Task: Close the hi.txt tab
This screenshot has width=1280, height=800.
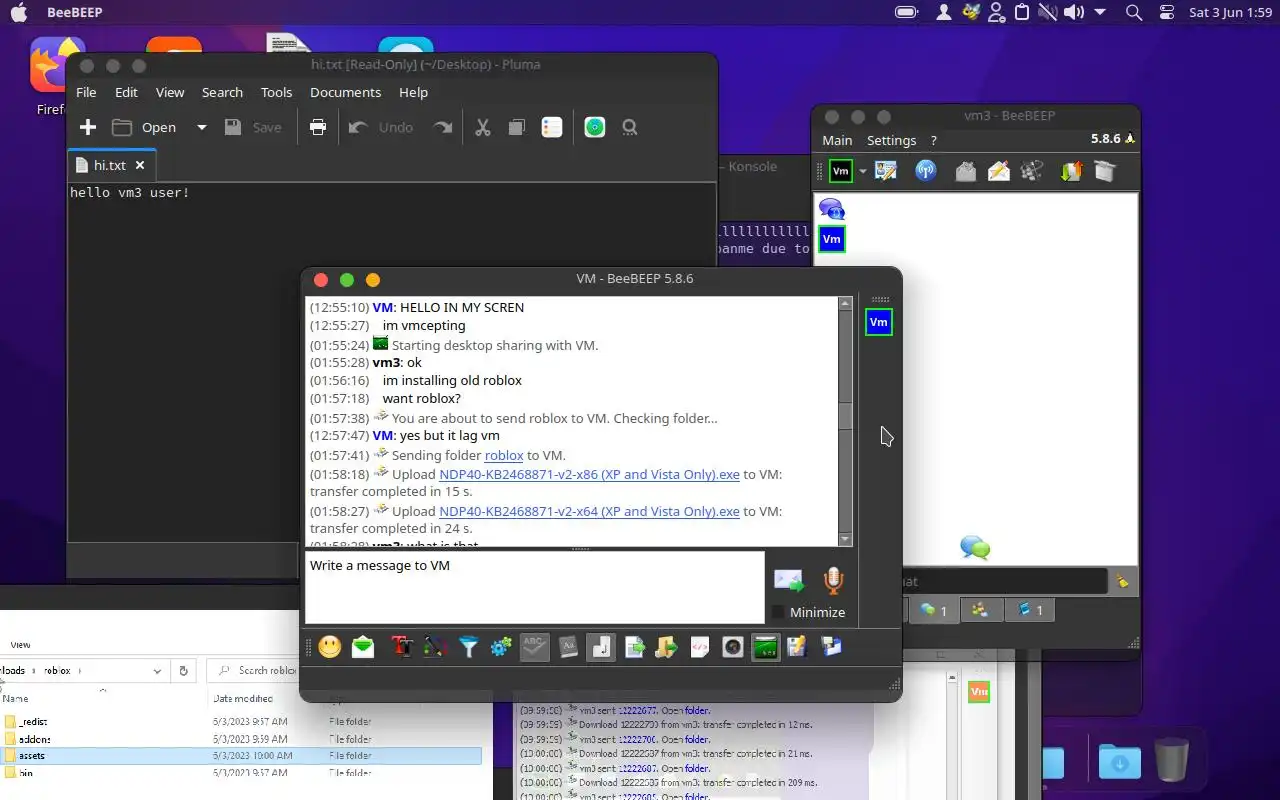Action: (x=140, y=165)
